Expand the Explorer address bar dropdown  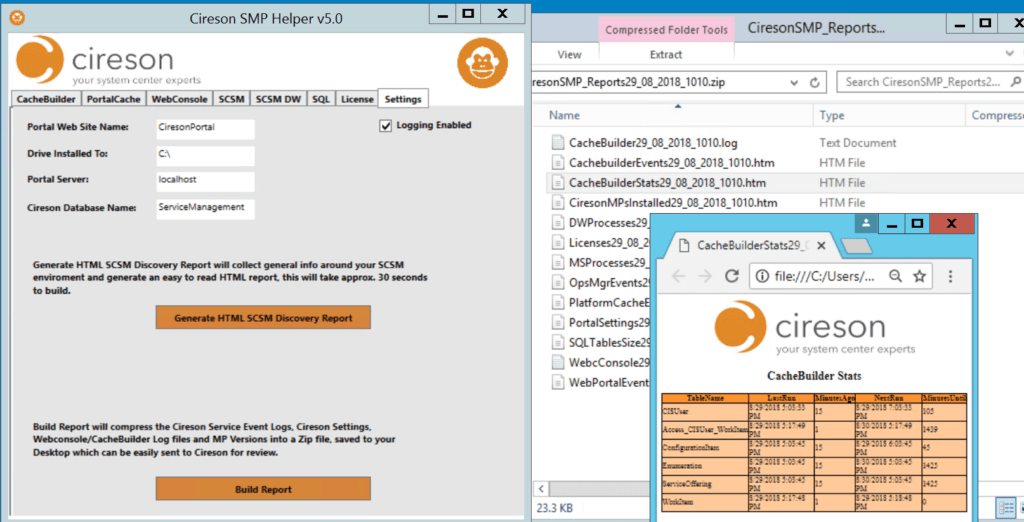(x=793, y=82)
